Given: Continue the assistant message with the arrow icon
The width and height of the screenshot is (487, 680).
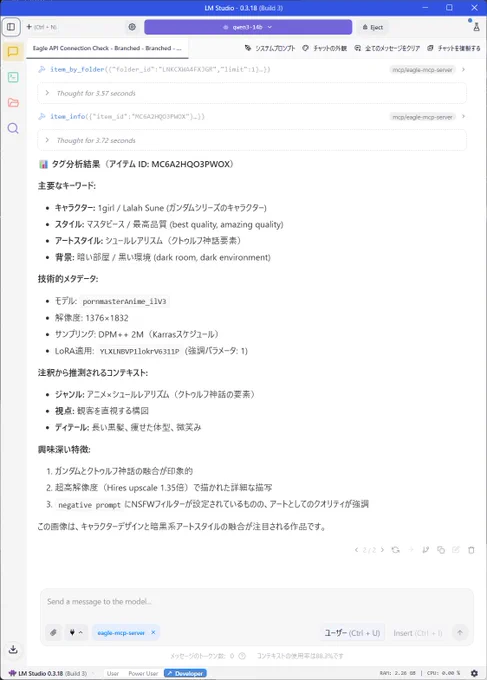Looking at the screenshot, I should (411, 549).
